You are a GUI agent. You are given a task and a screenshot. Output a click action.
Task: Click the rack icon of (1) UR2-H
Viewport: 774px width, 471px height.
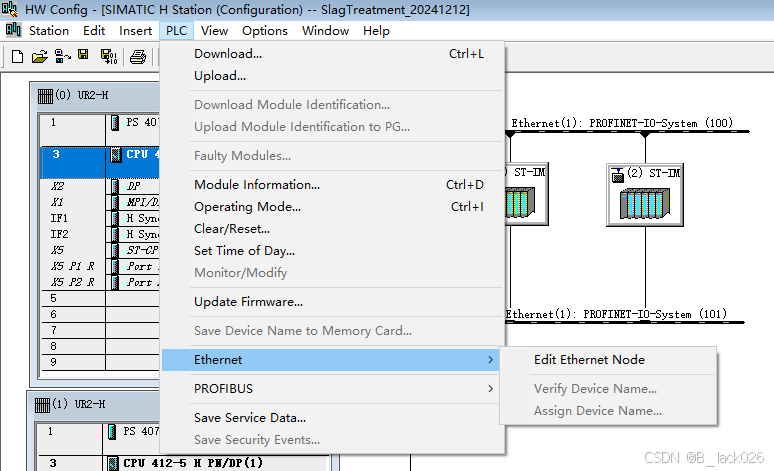(42, 405)
